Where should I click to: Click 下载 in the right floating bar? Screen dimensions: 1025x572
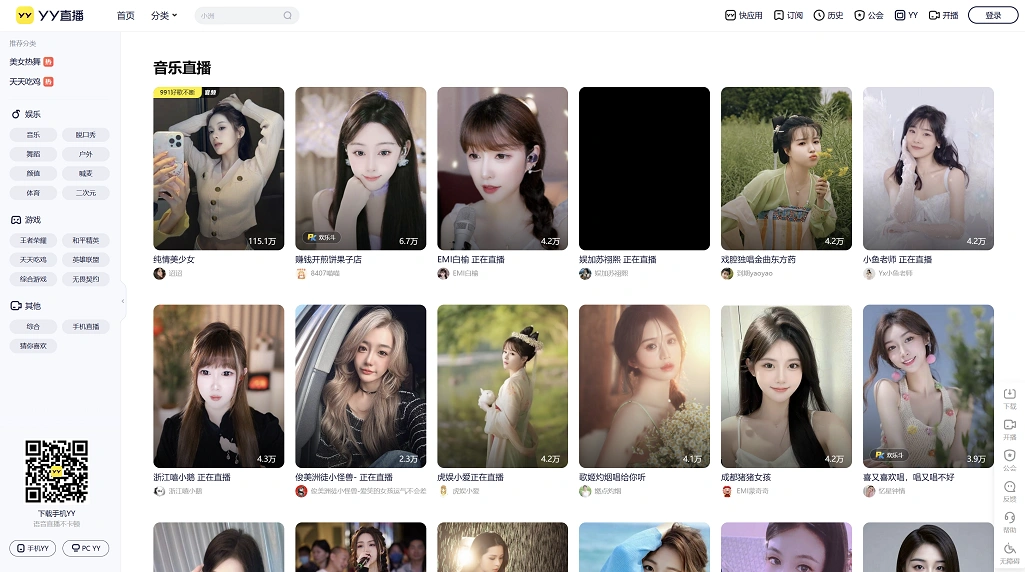1009,398
